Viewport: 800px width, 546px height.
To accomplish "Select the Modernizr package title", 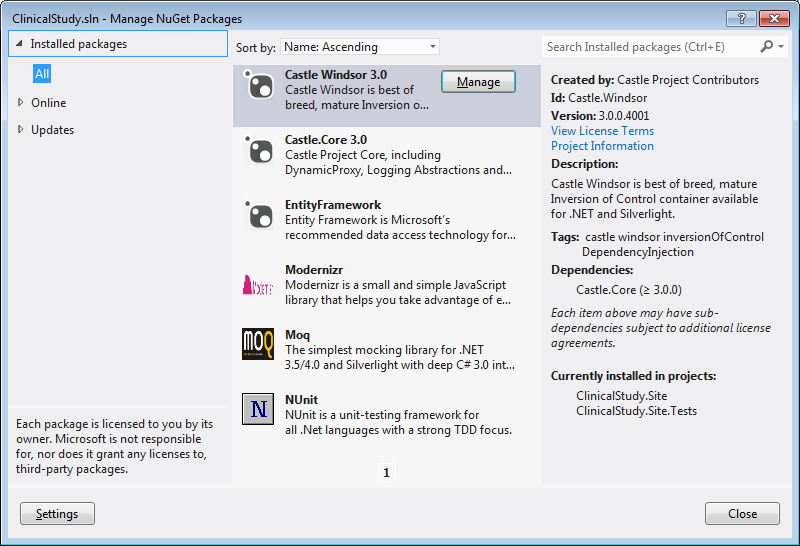I will click(x=314, y=269).
